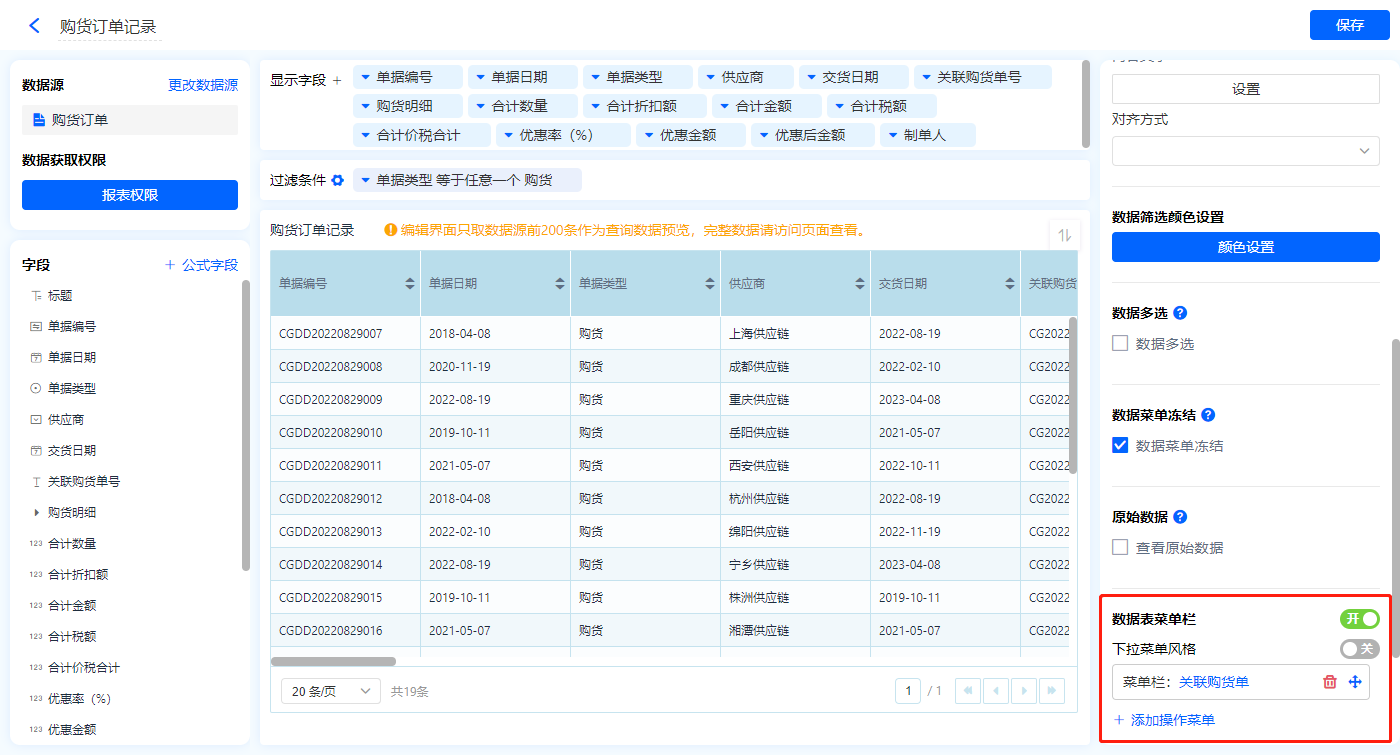This screenshot has width=1400, height=755.
Task: Open the 颜色设置 button
Action: [1245, 247]
